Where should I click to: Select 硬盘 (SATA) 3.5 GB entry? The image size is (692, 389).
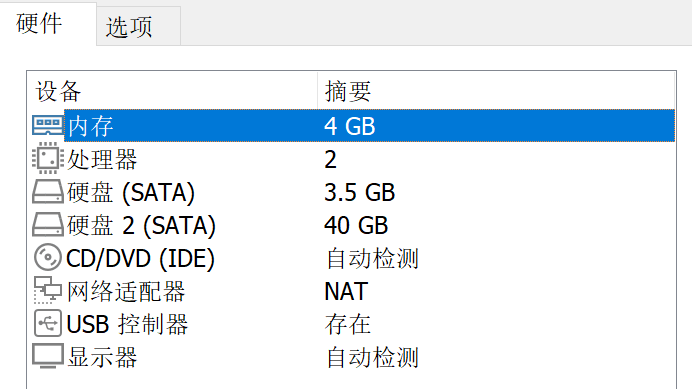354,192
